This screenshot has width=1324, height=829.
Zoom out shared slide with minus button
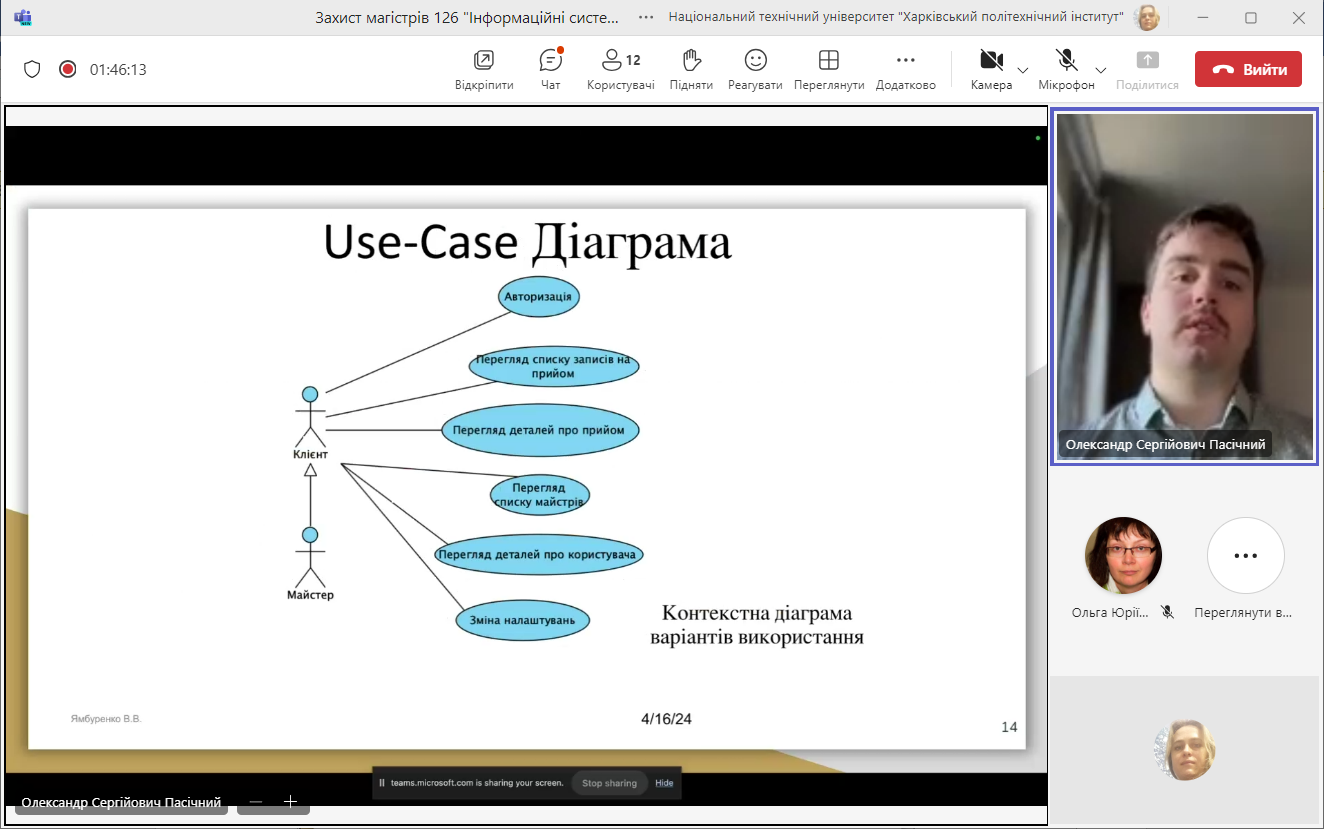(x=256, y=802)
